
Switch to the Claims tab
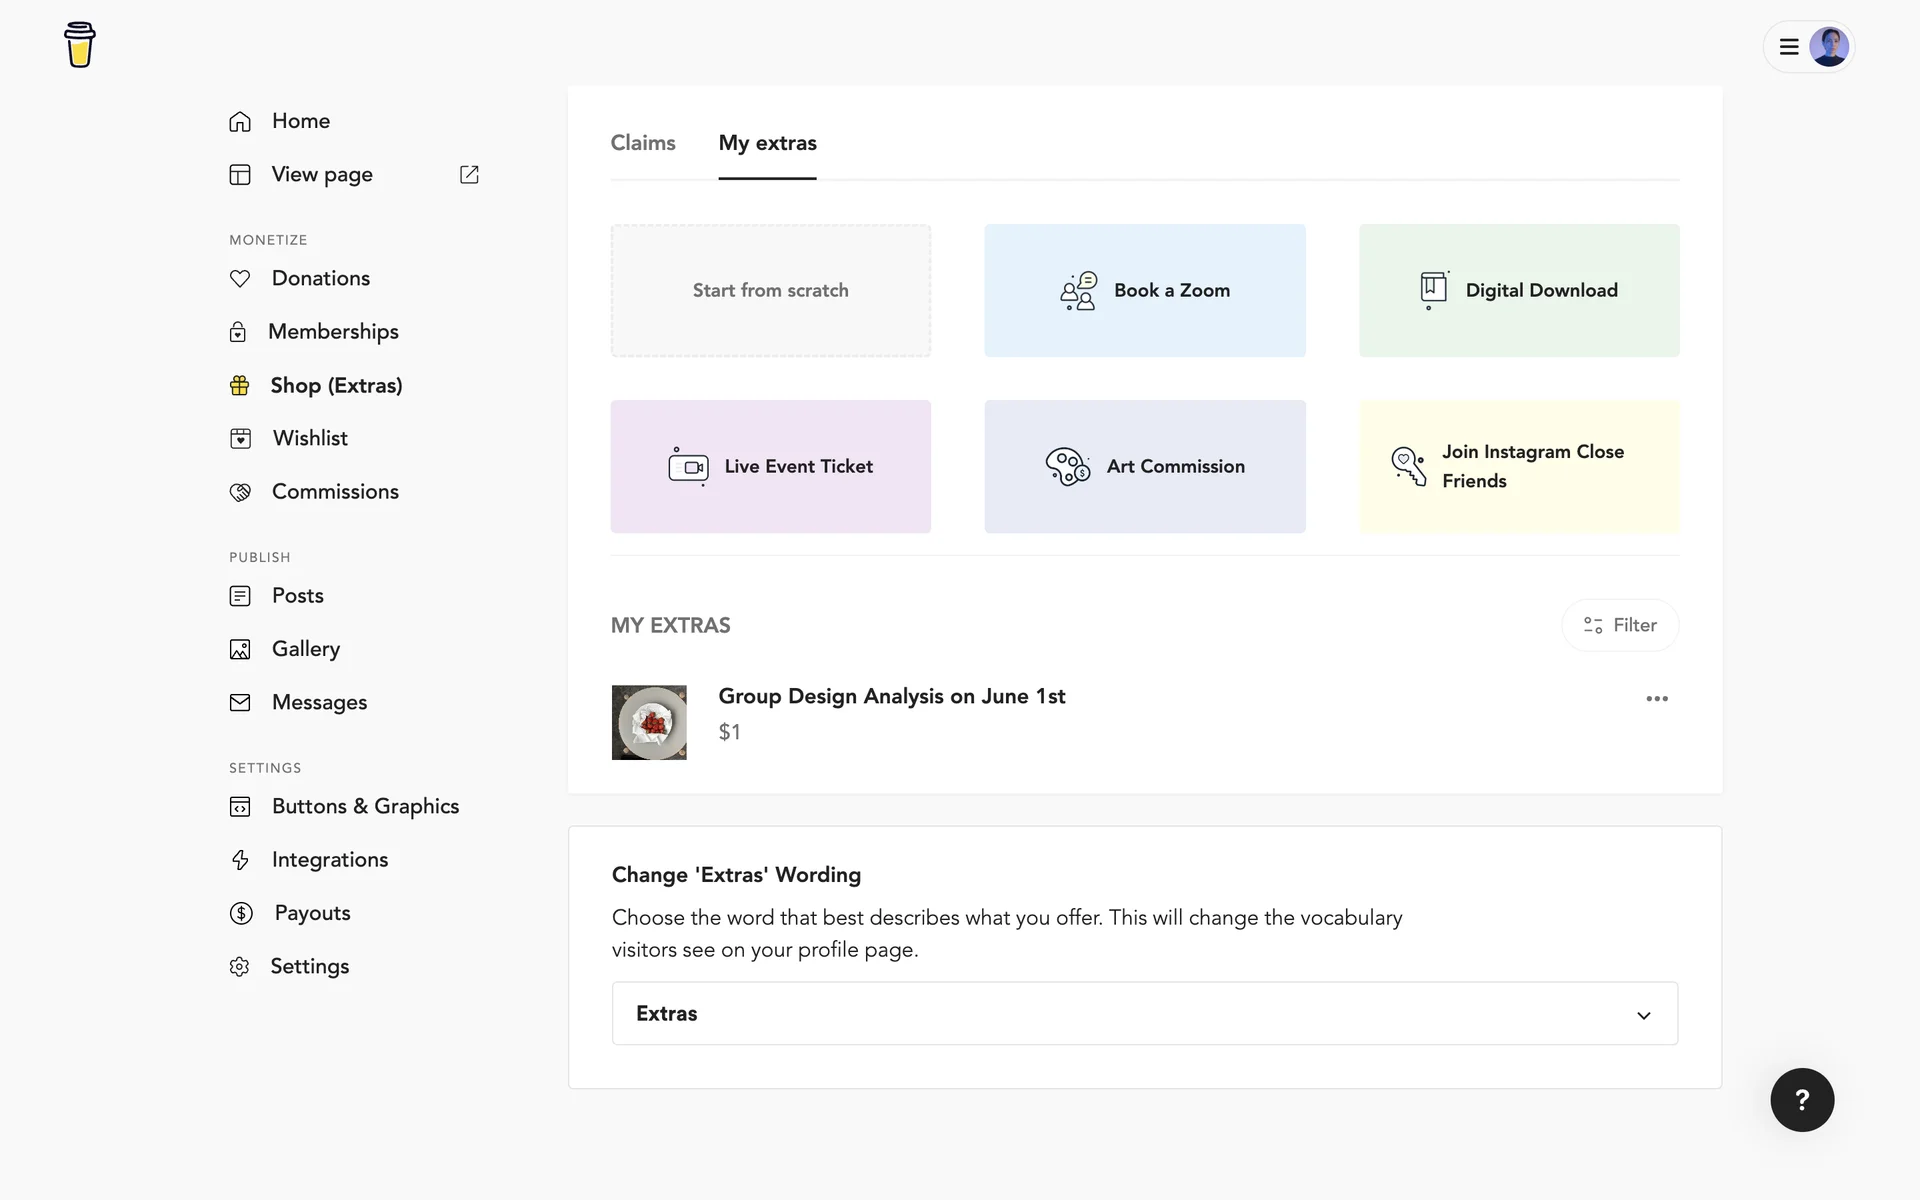pos(643,143)
